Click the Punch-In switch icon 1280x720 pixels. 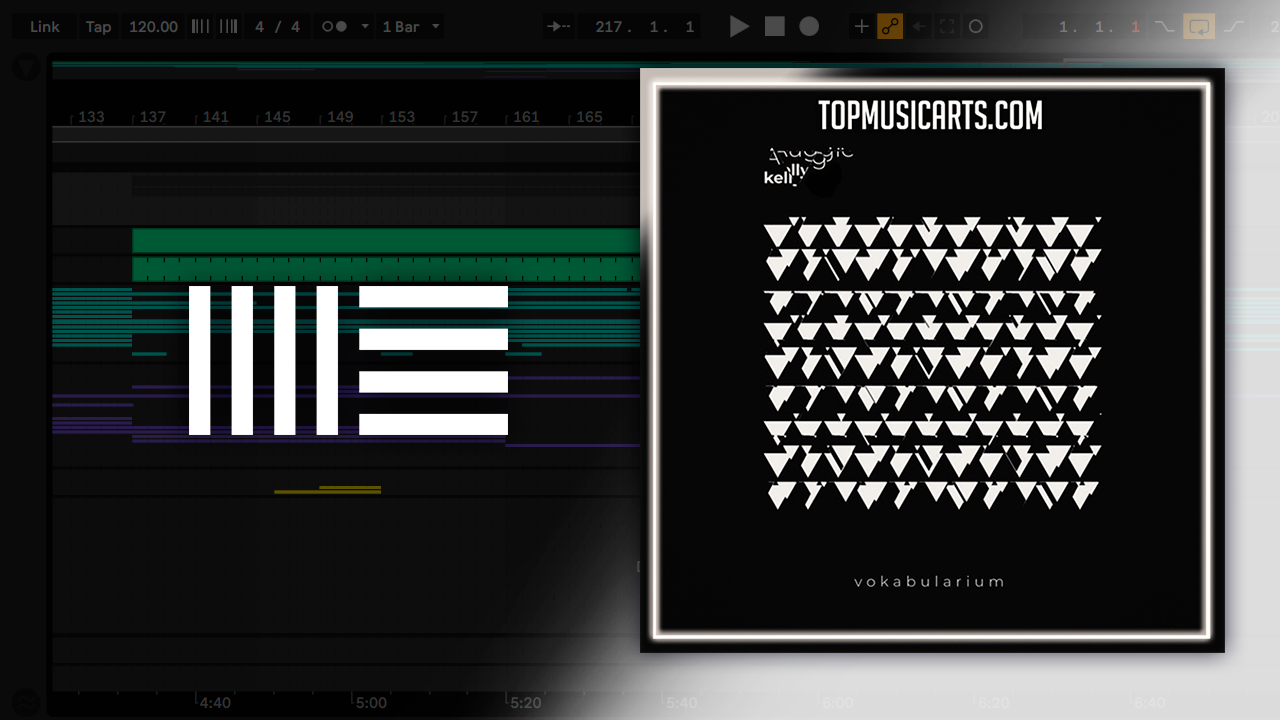click(x=1164, y=27)
